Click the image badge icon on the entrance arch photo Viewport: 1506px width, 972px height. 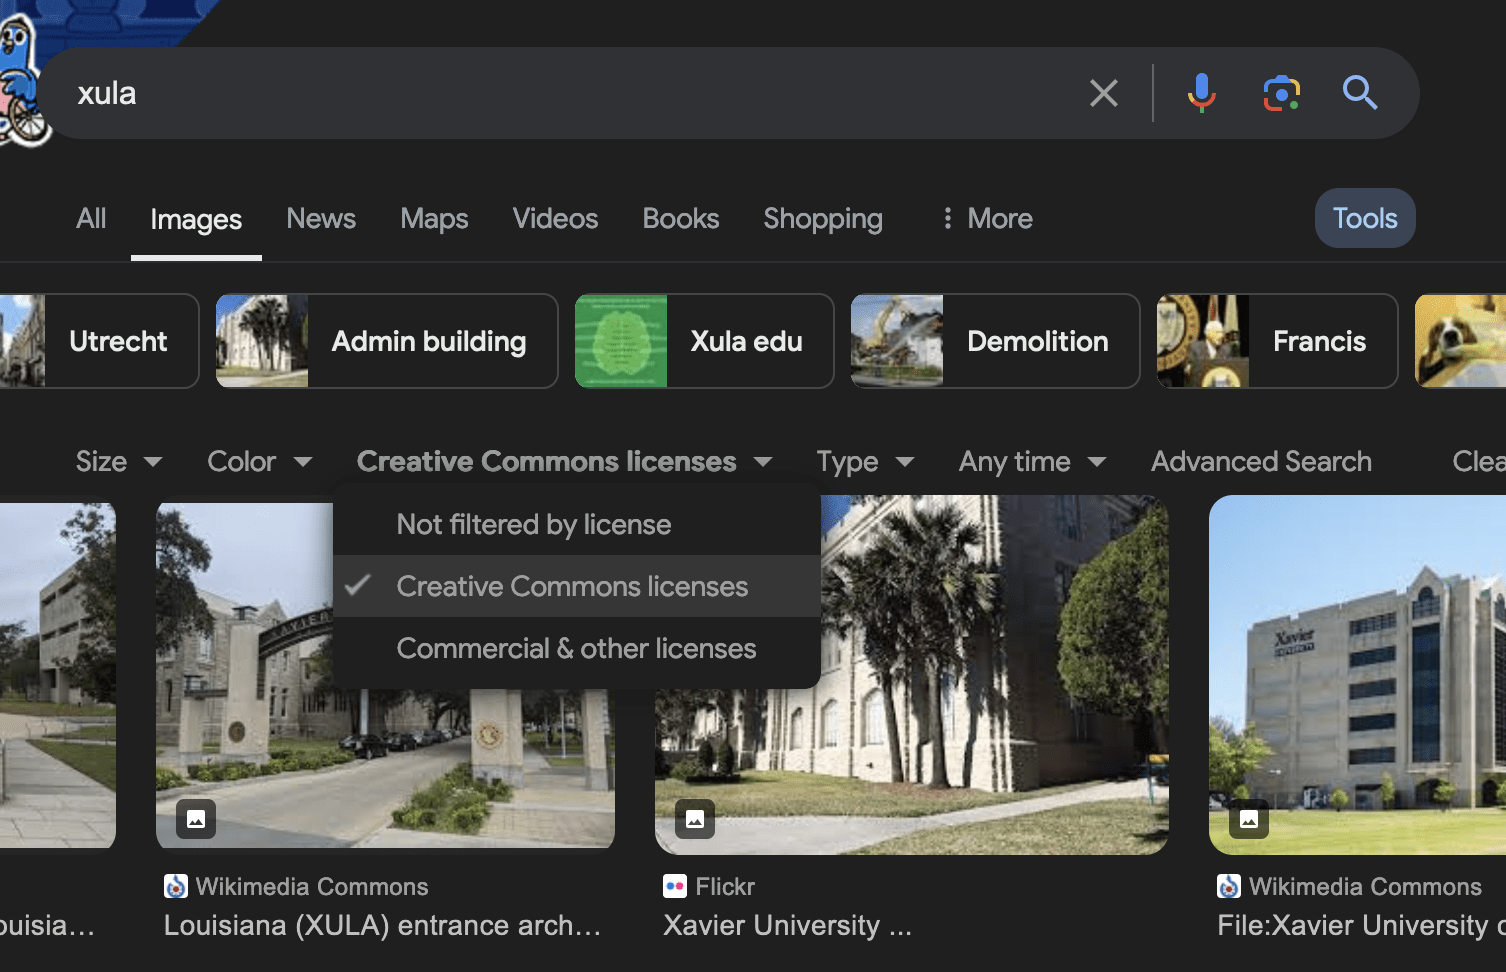[x=196, y=819]
